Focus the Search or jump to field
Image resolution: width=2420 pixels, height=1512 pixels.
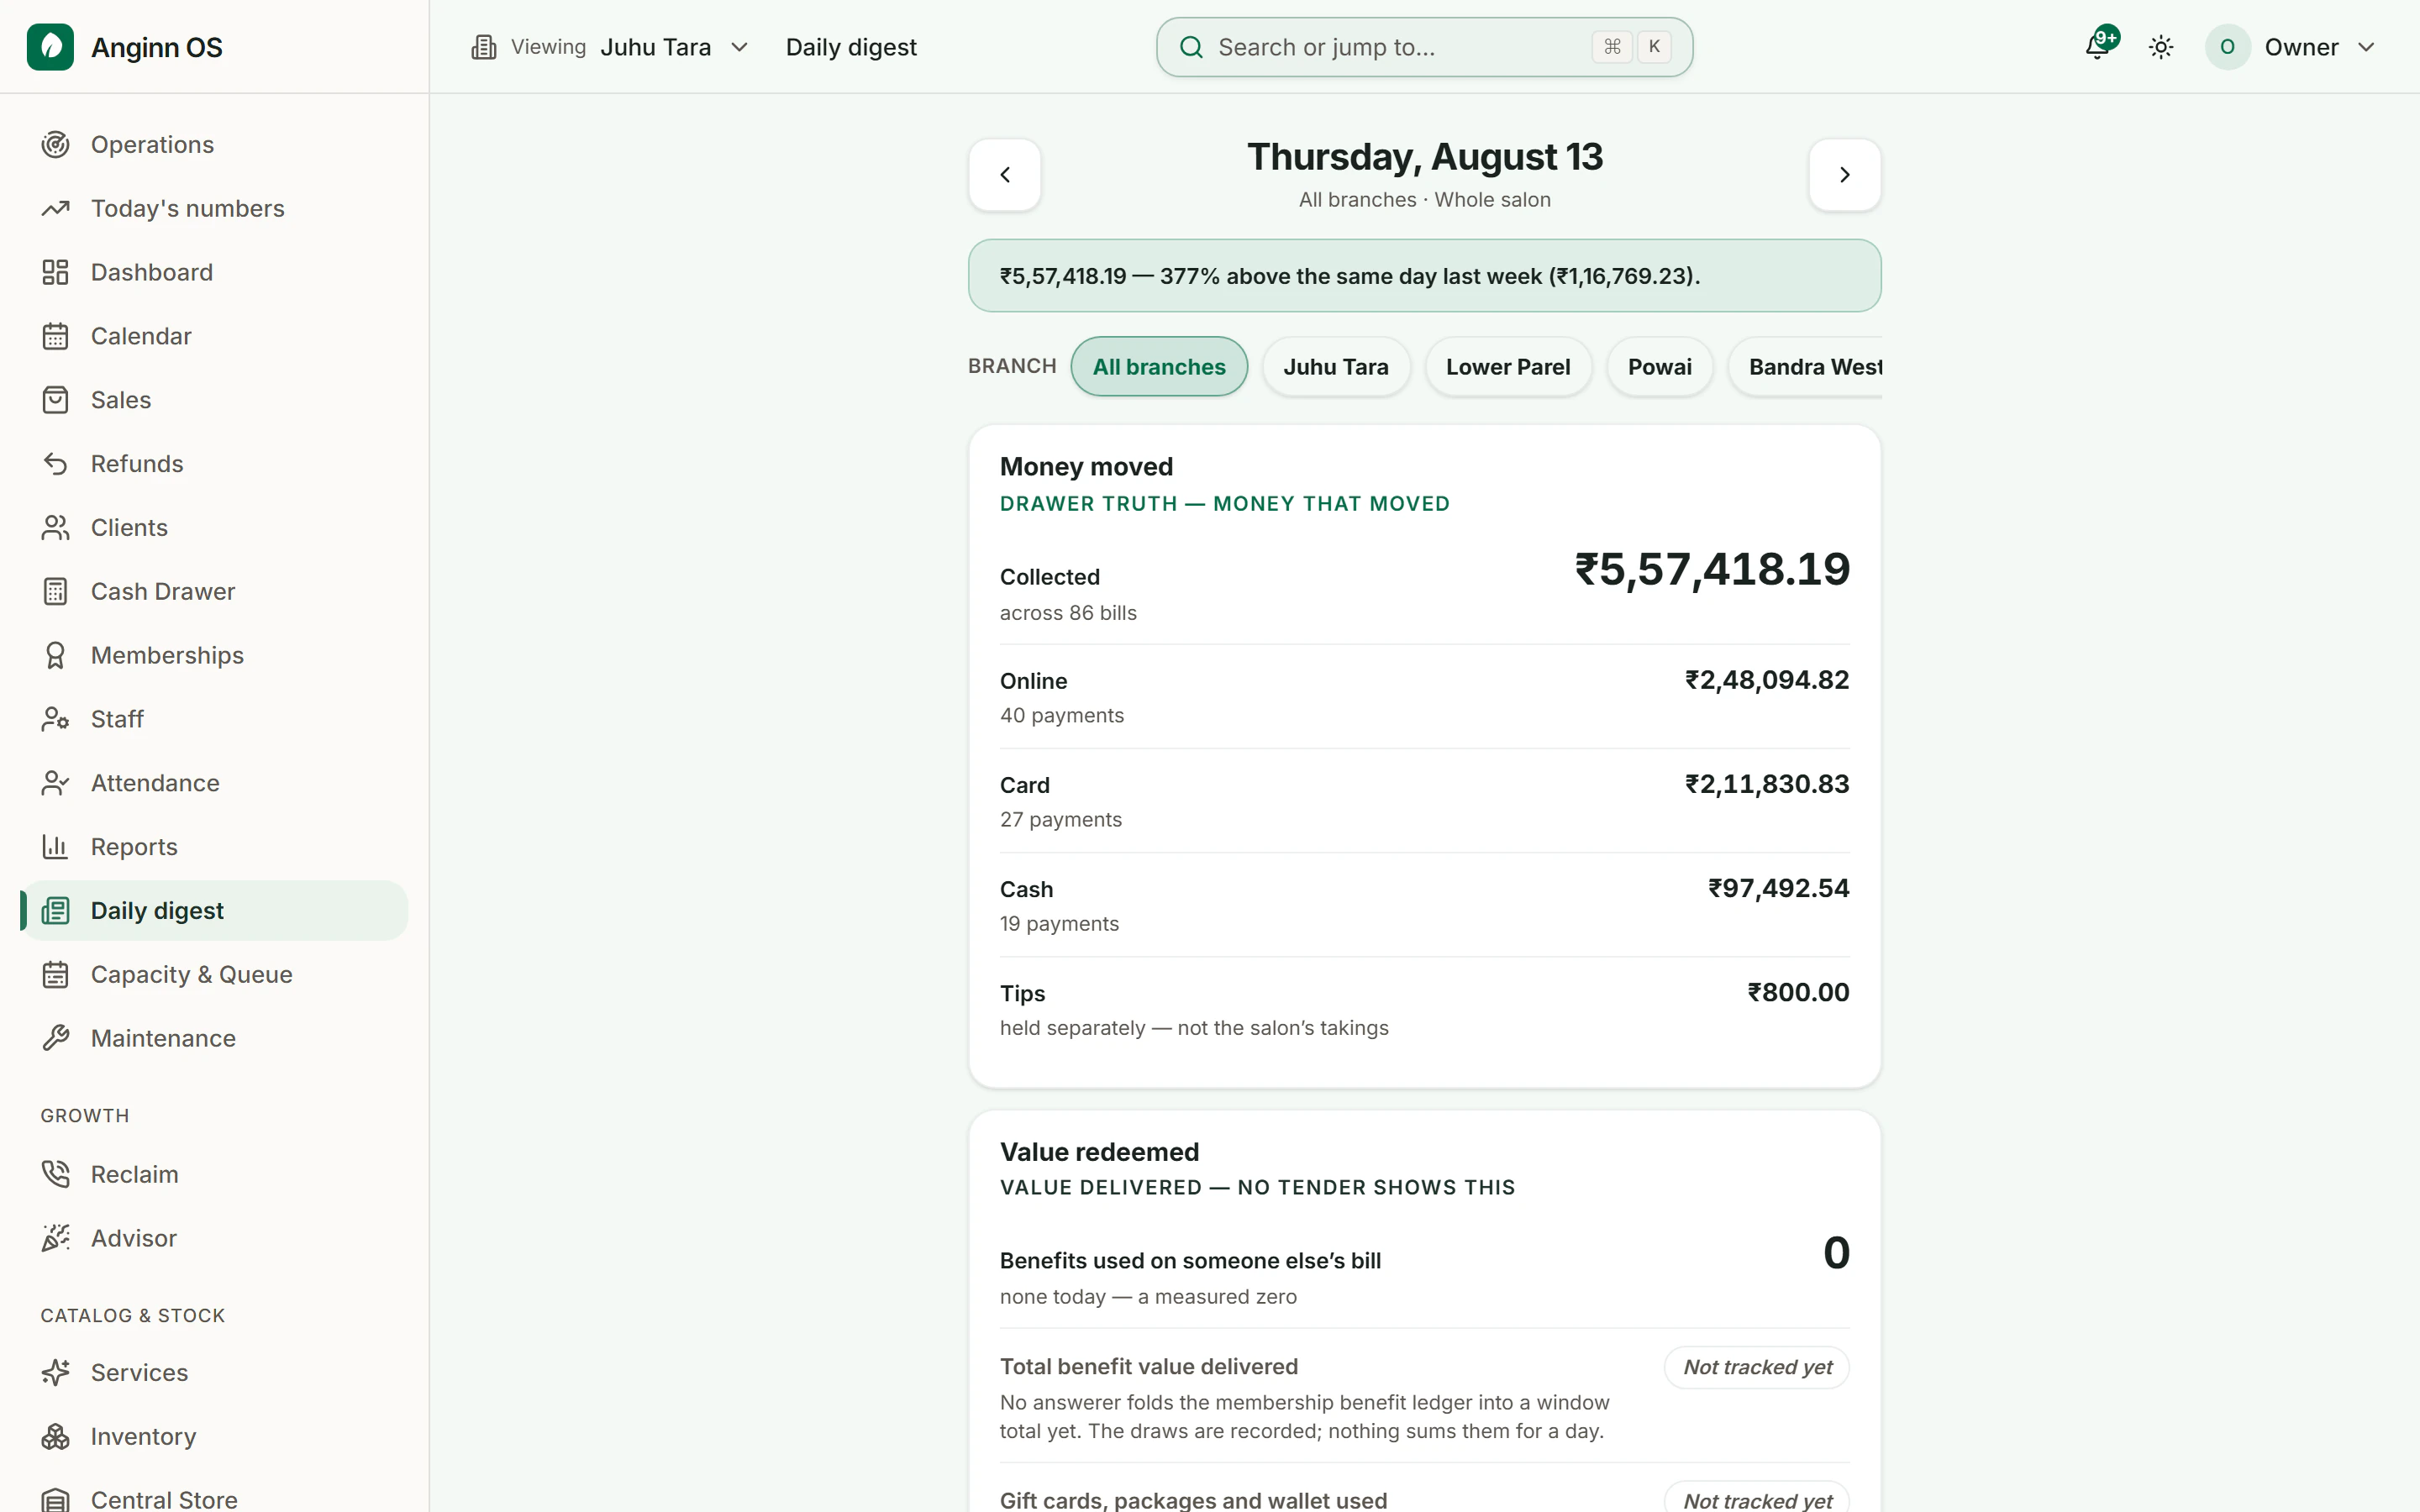pyautogui.click(x=1424, y=47)
